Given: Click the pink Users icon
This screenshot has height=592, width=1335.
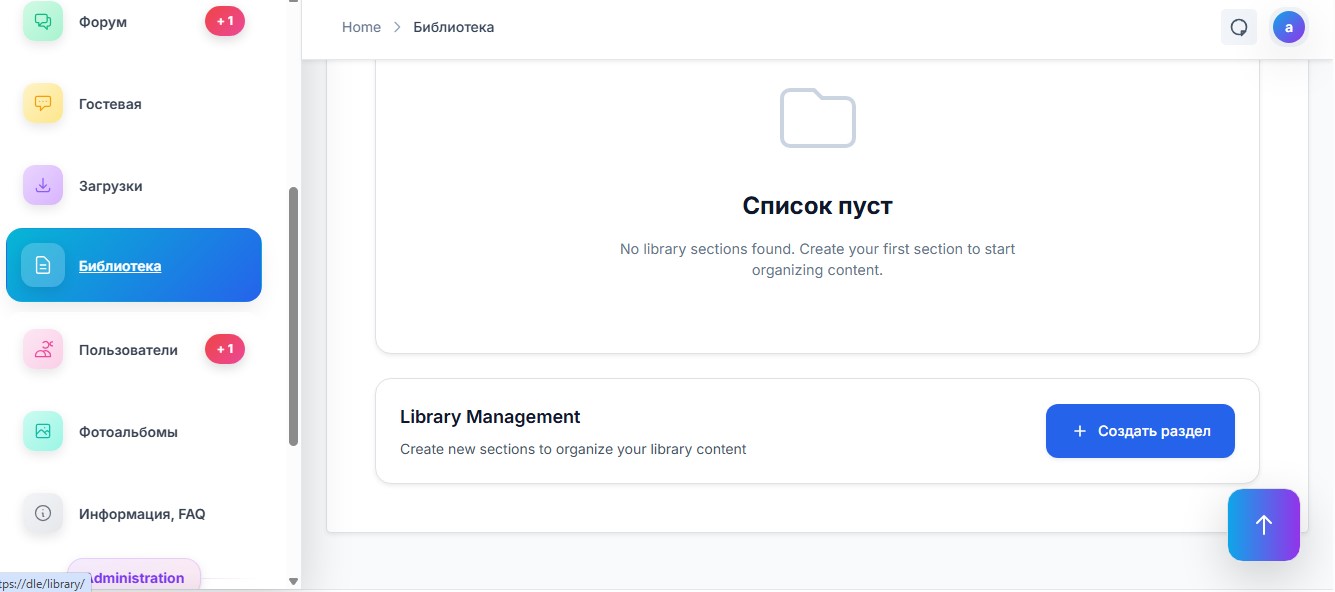Looking at the screenshot, I should point(43,349).
